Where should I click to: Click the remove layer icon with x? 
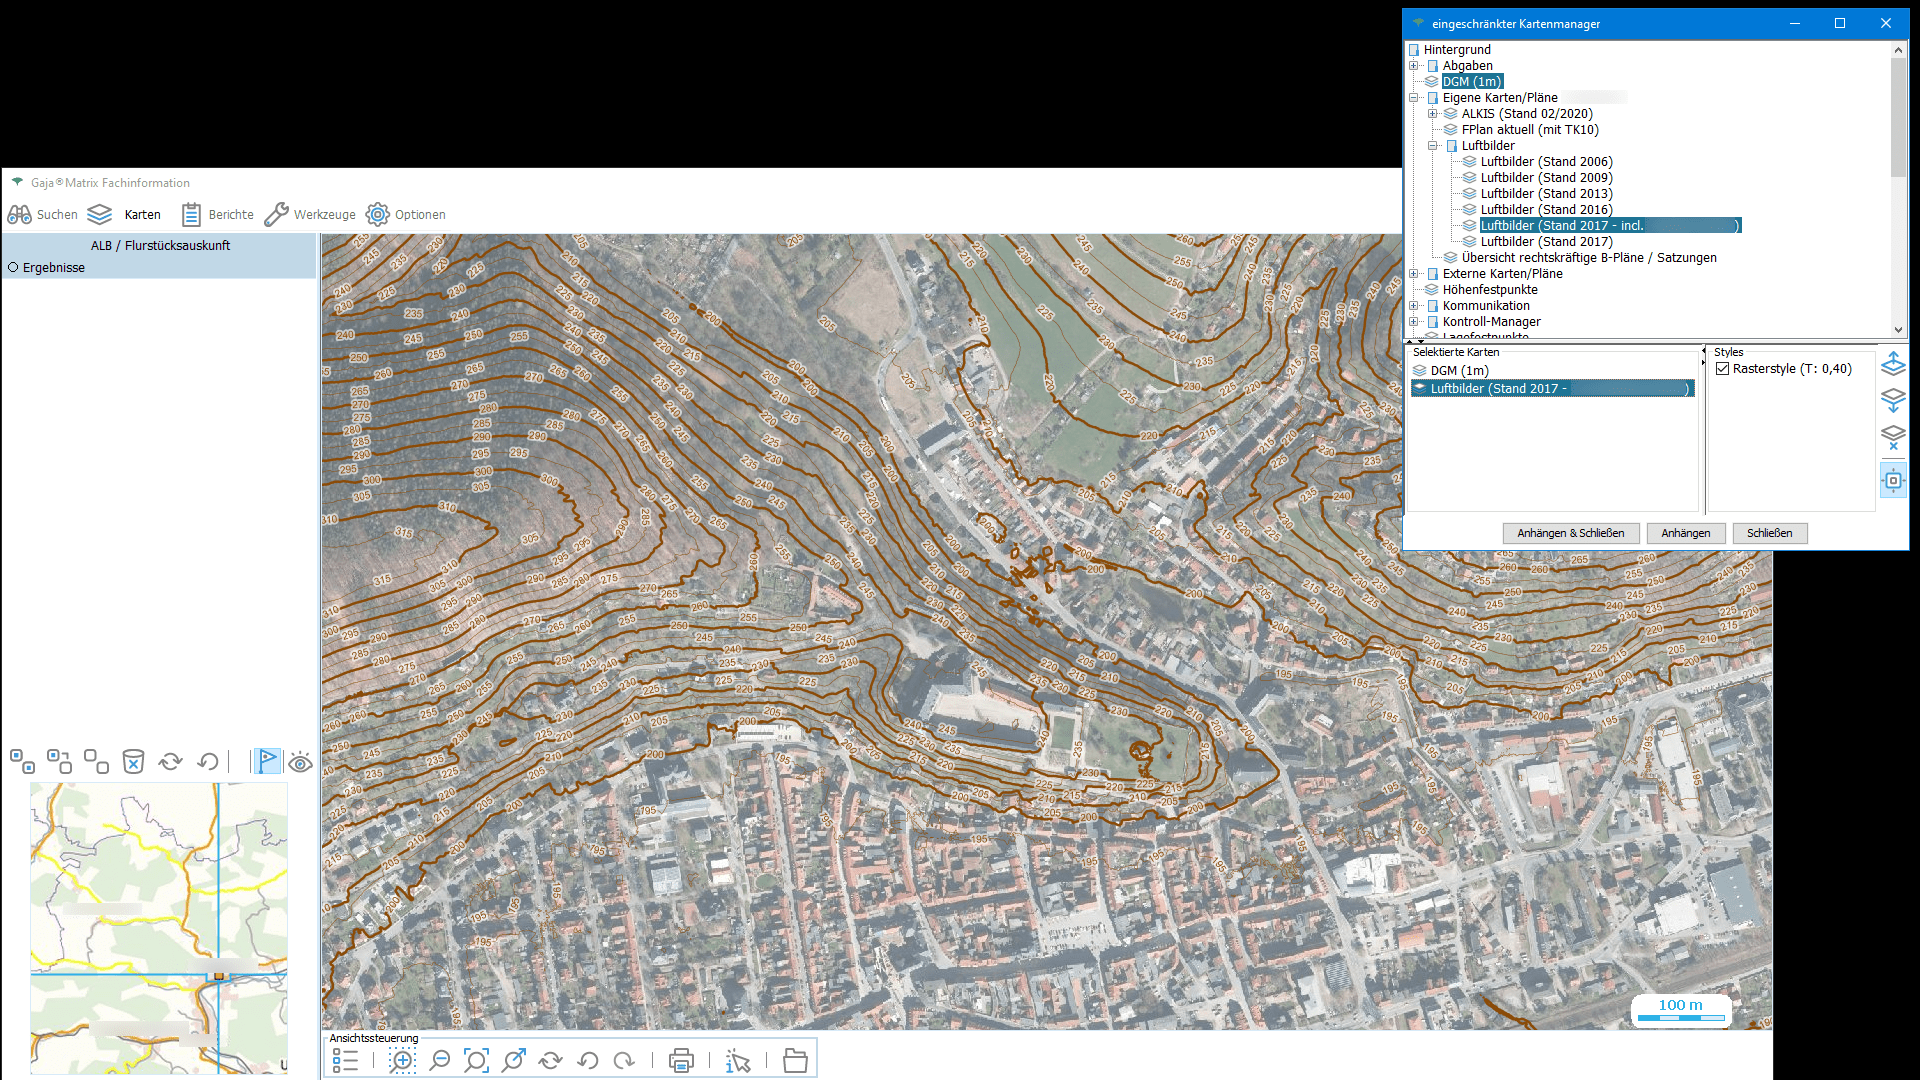point(1893,437)
